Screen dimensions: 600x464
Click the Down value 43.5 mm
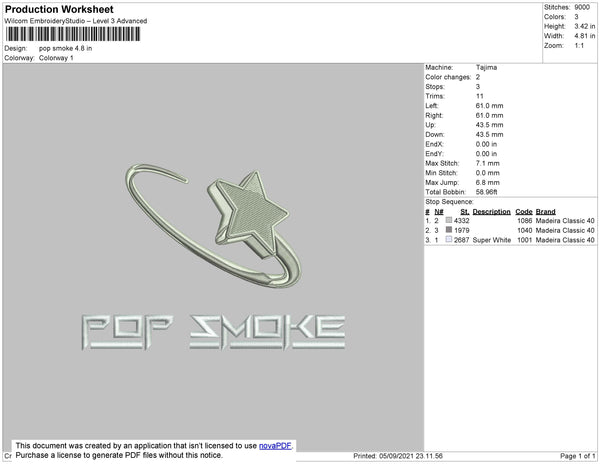coord(489,134)
